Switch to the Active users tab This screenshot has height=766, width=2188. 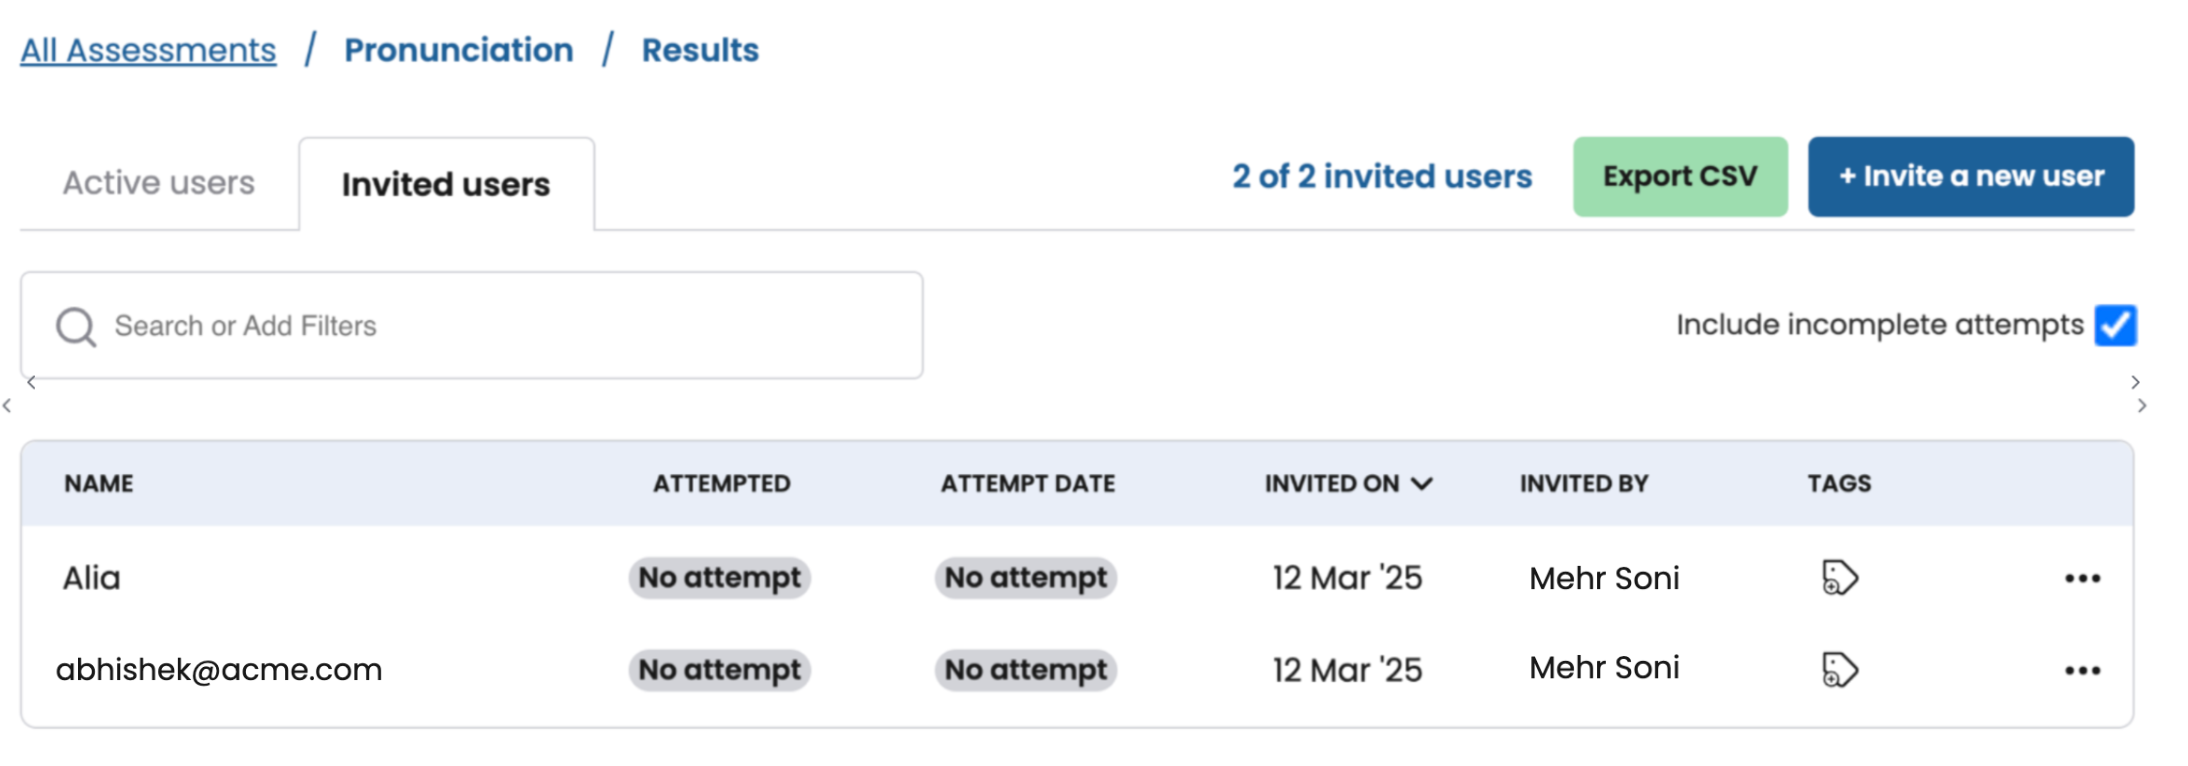tap(159, 183)
